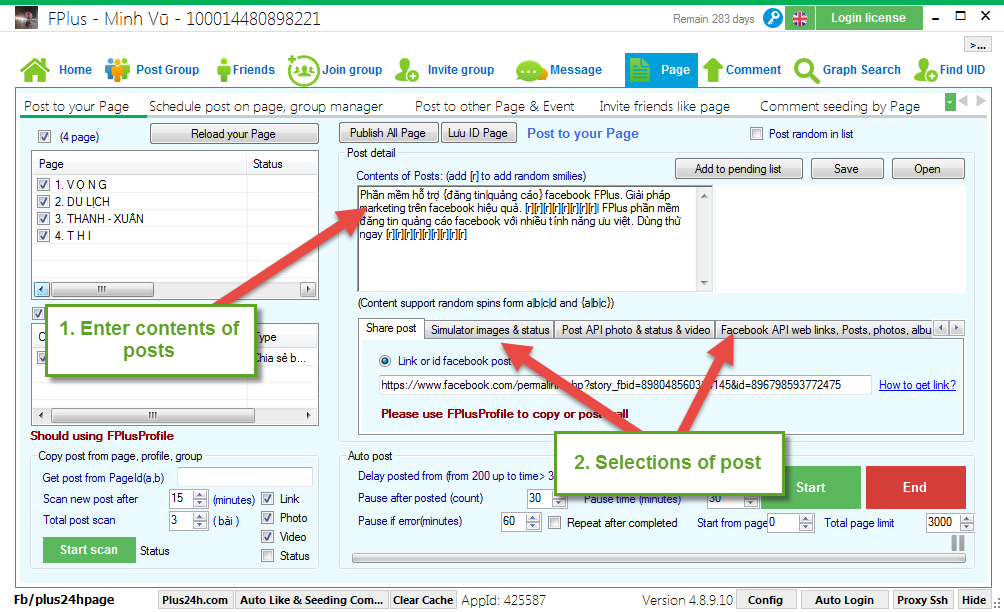1004x612 pixels.
Task: Uncheck page 4. T H I
Action: (x=44, y=236)
